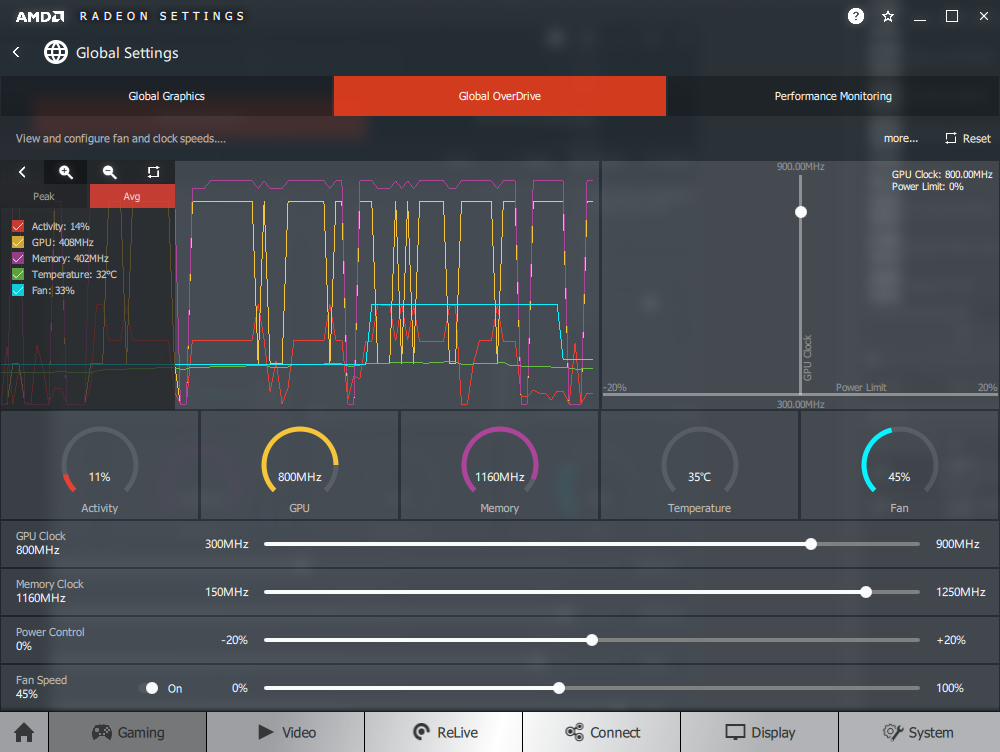1000x752 pixels.
Task: Collapse graph panel with left chevron
Action: click(22, 172)
